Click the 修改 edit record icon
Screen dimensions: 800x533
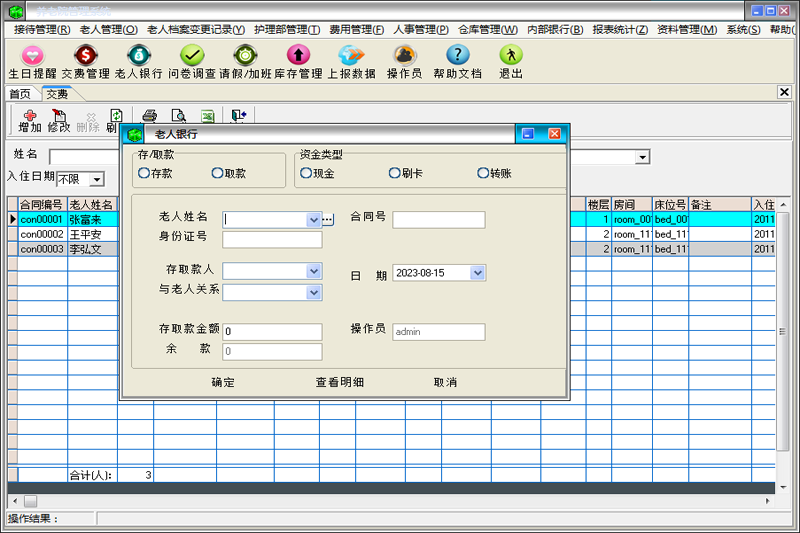point(59,121)
